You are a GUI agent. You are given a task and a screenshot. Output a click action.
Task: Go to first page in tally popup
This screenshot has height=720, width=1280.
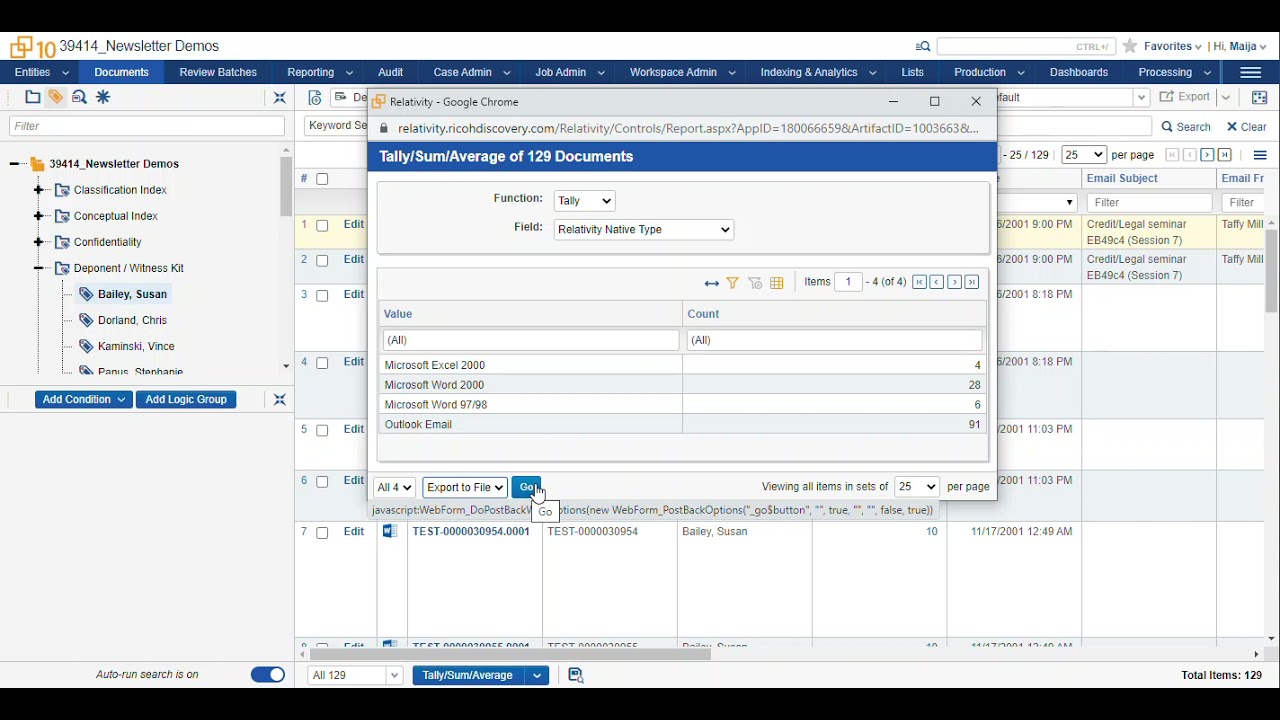click(x=919, y=282)
